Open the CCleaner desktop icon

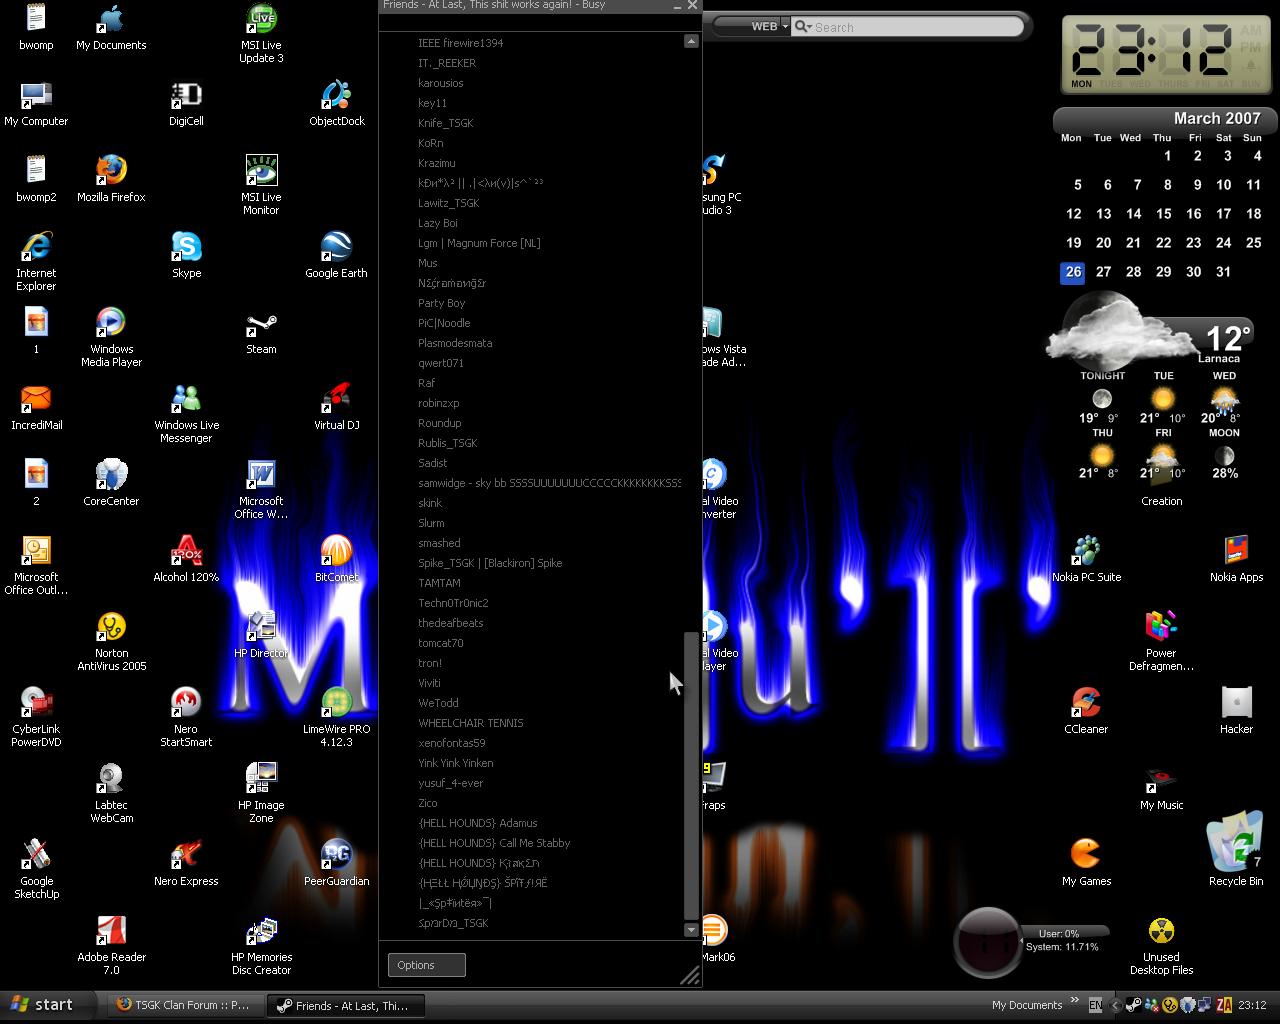click(x=1086, y=705)
